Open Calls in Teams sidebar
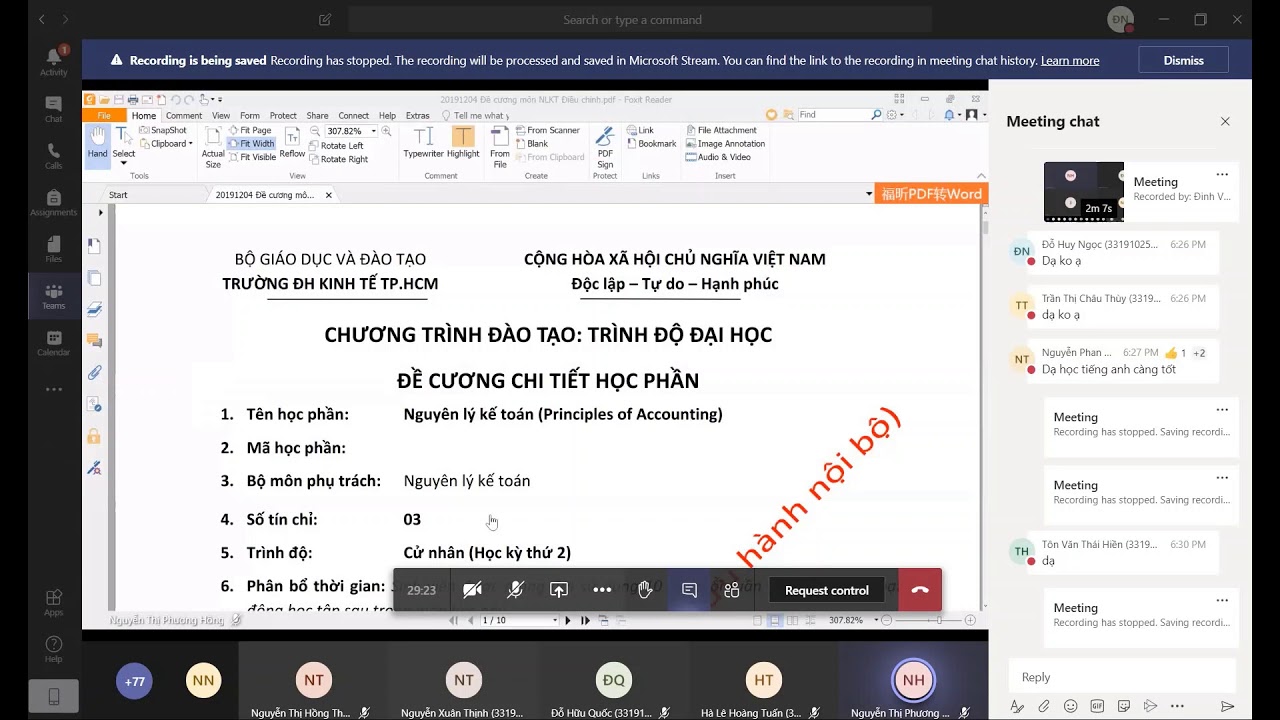Image resolution: width=1280 pixels, height=720 pixels. (x=54, y=156)
